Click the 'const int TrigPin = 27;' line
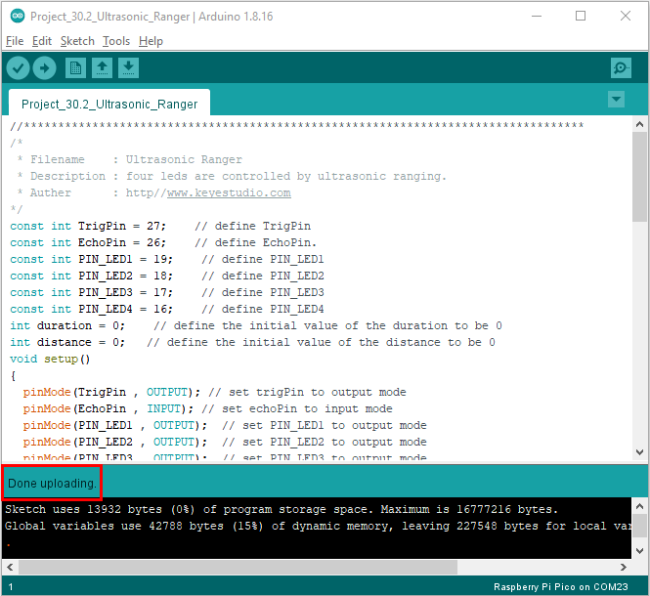Screen dimensions: 650x596 (x=88, y=226)
